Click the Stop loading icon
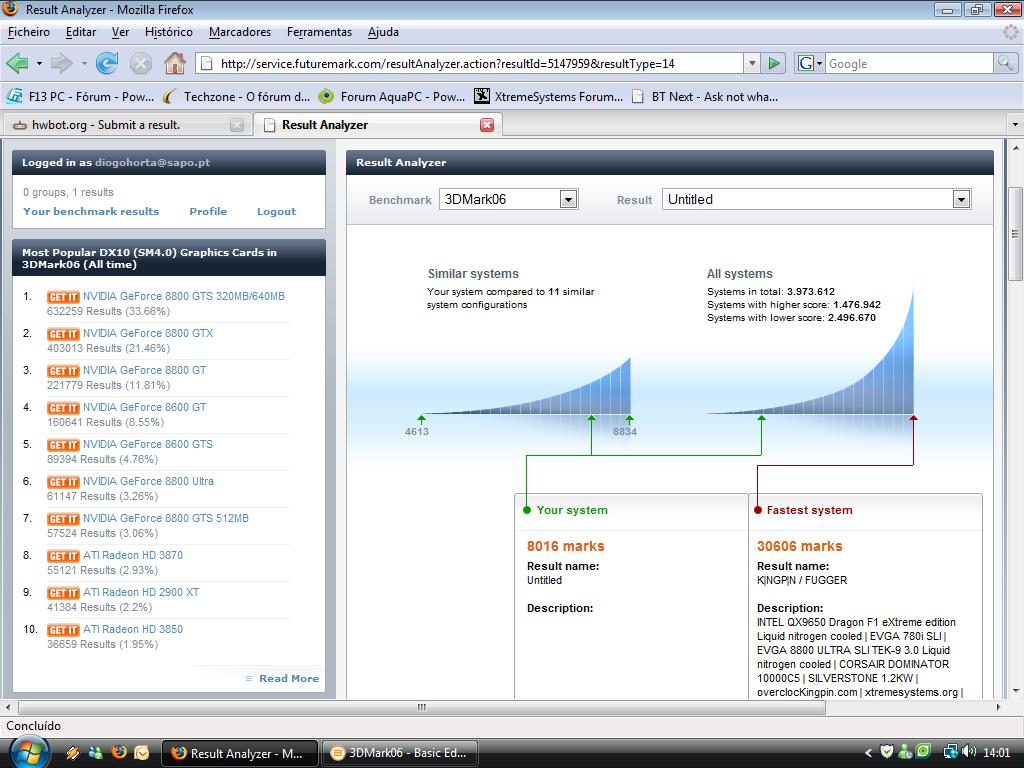The height and width of the screenshot is (768, 1024). pos(140,63)
